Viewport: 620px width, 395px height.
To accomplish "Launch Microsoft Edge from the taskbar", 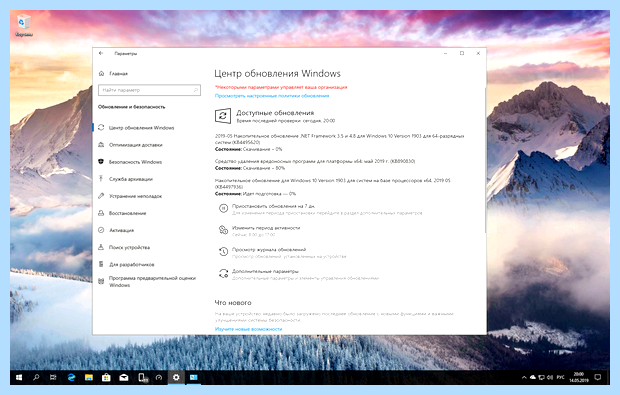I will coord(71,377).
